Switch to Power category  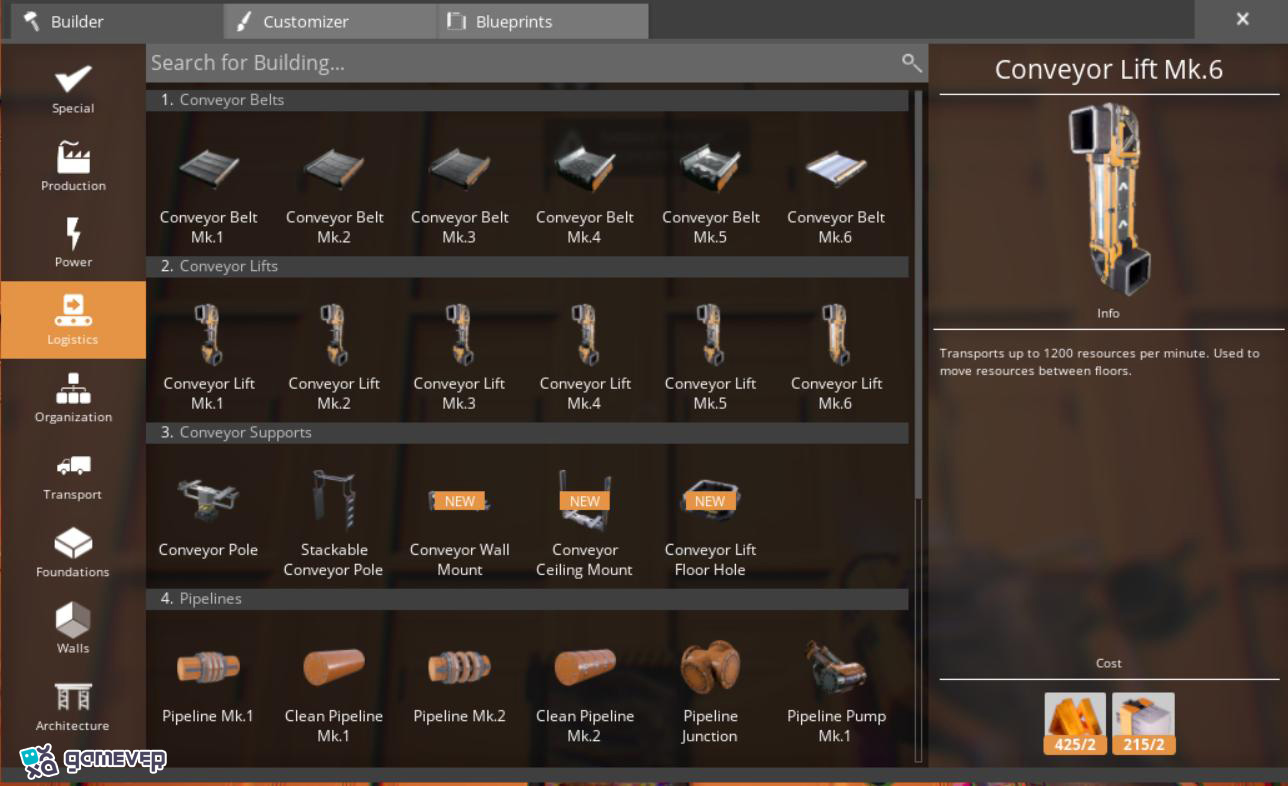point(73,242)
